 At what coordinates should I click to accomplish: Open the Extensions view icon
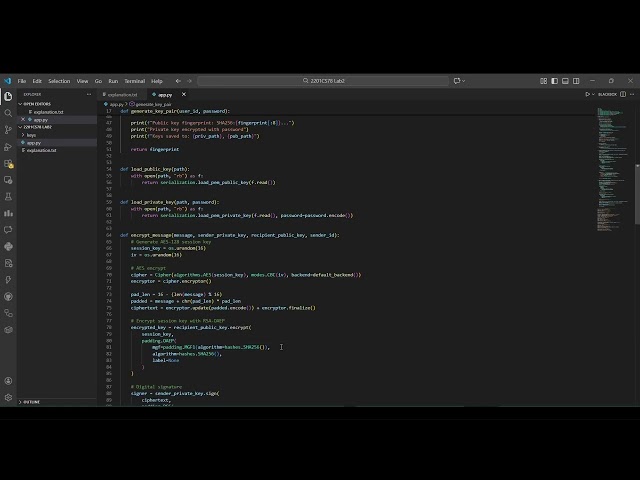click(8, 163)
